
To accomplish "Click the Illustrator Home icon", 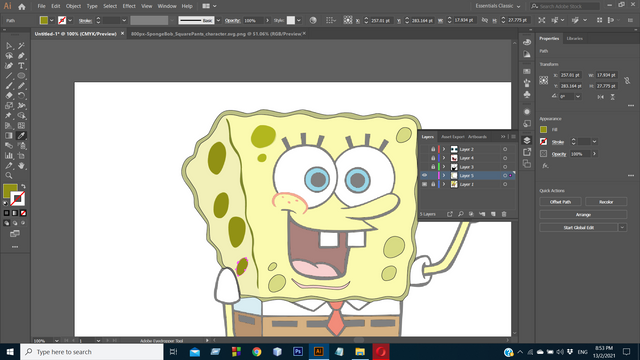I will tap(22, 7).
